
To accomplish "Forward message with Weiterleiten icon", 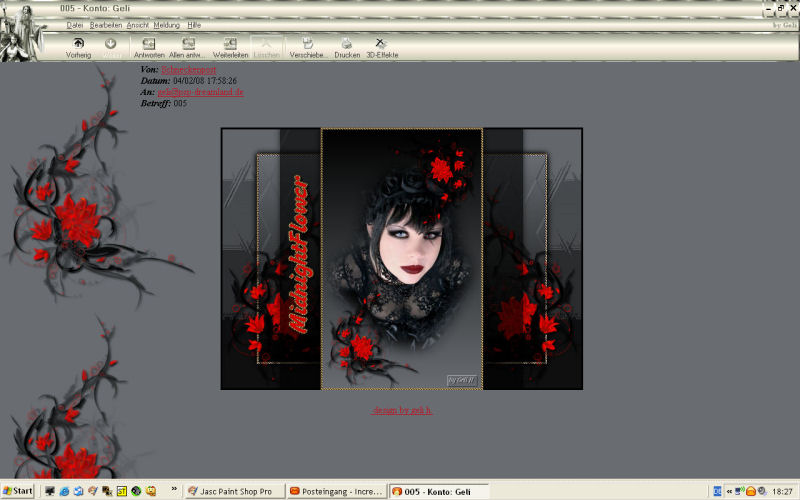I will coord(230,45).
